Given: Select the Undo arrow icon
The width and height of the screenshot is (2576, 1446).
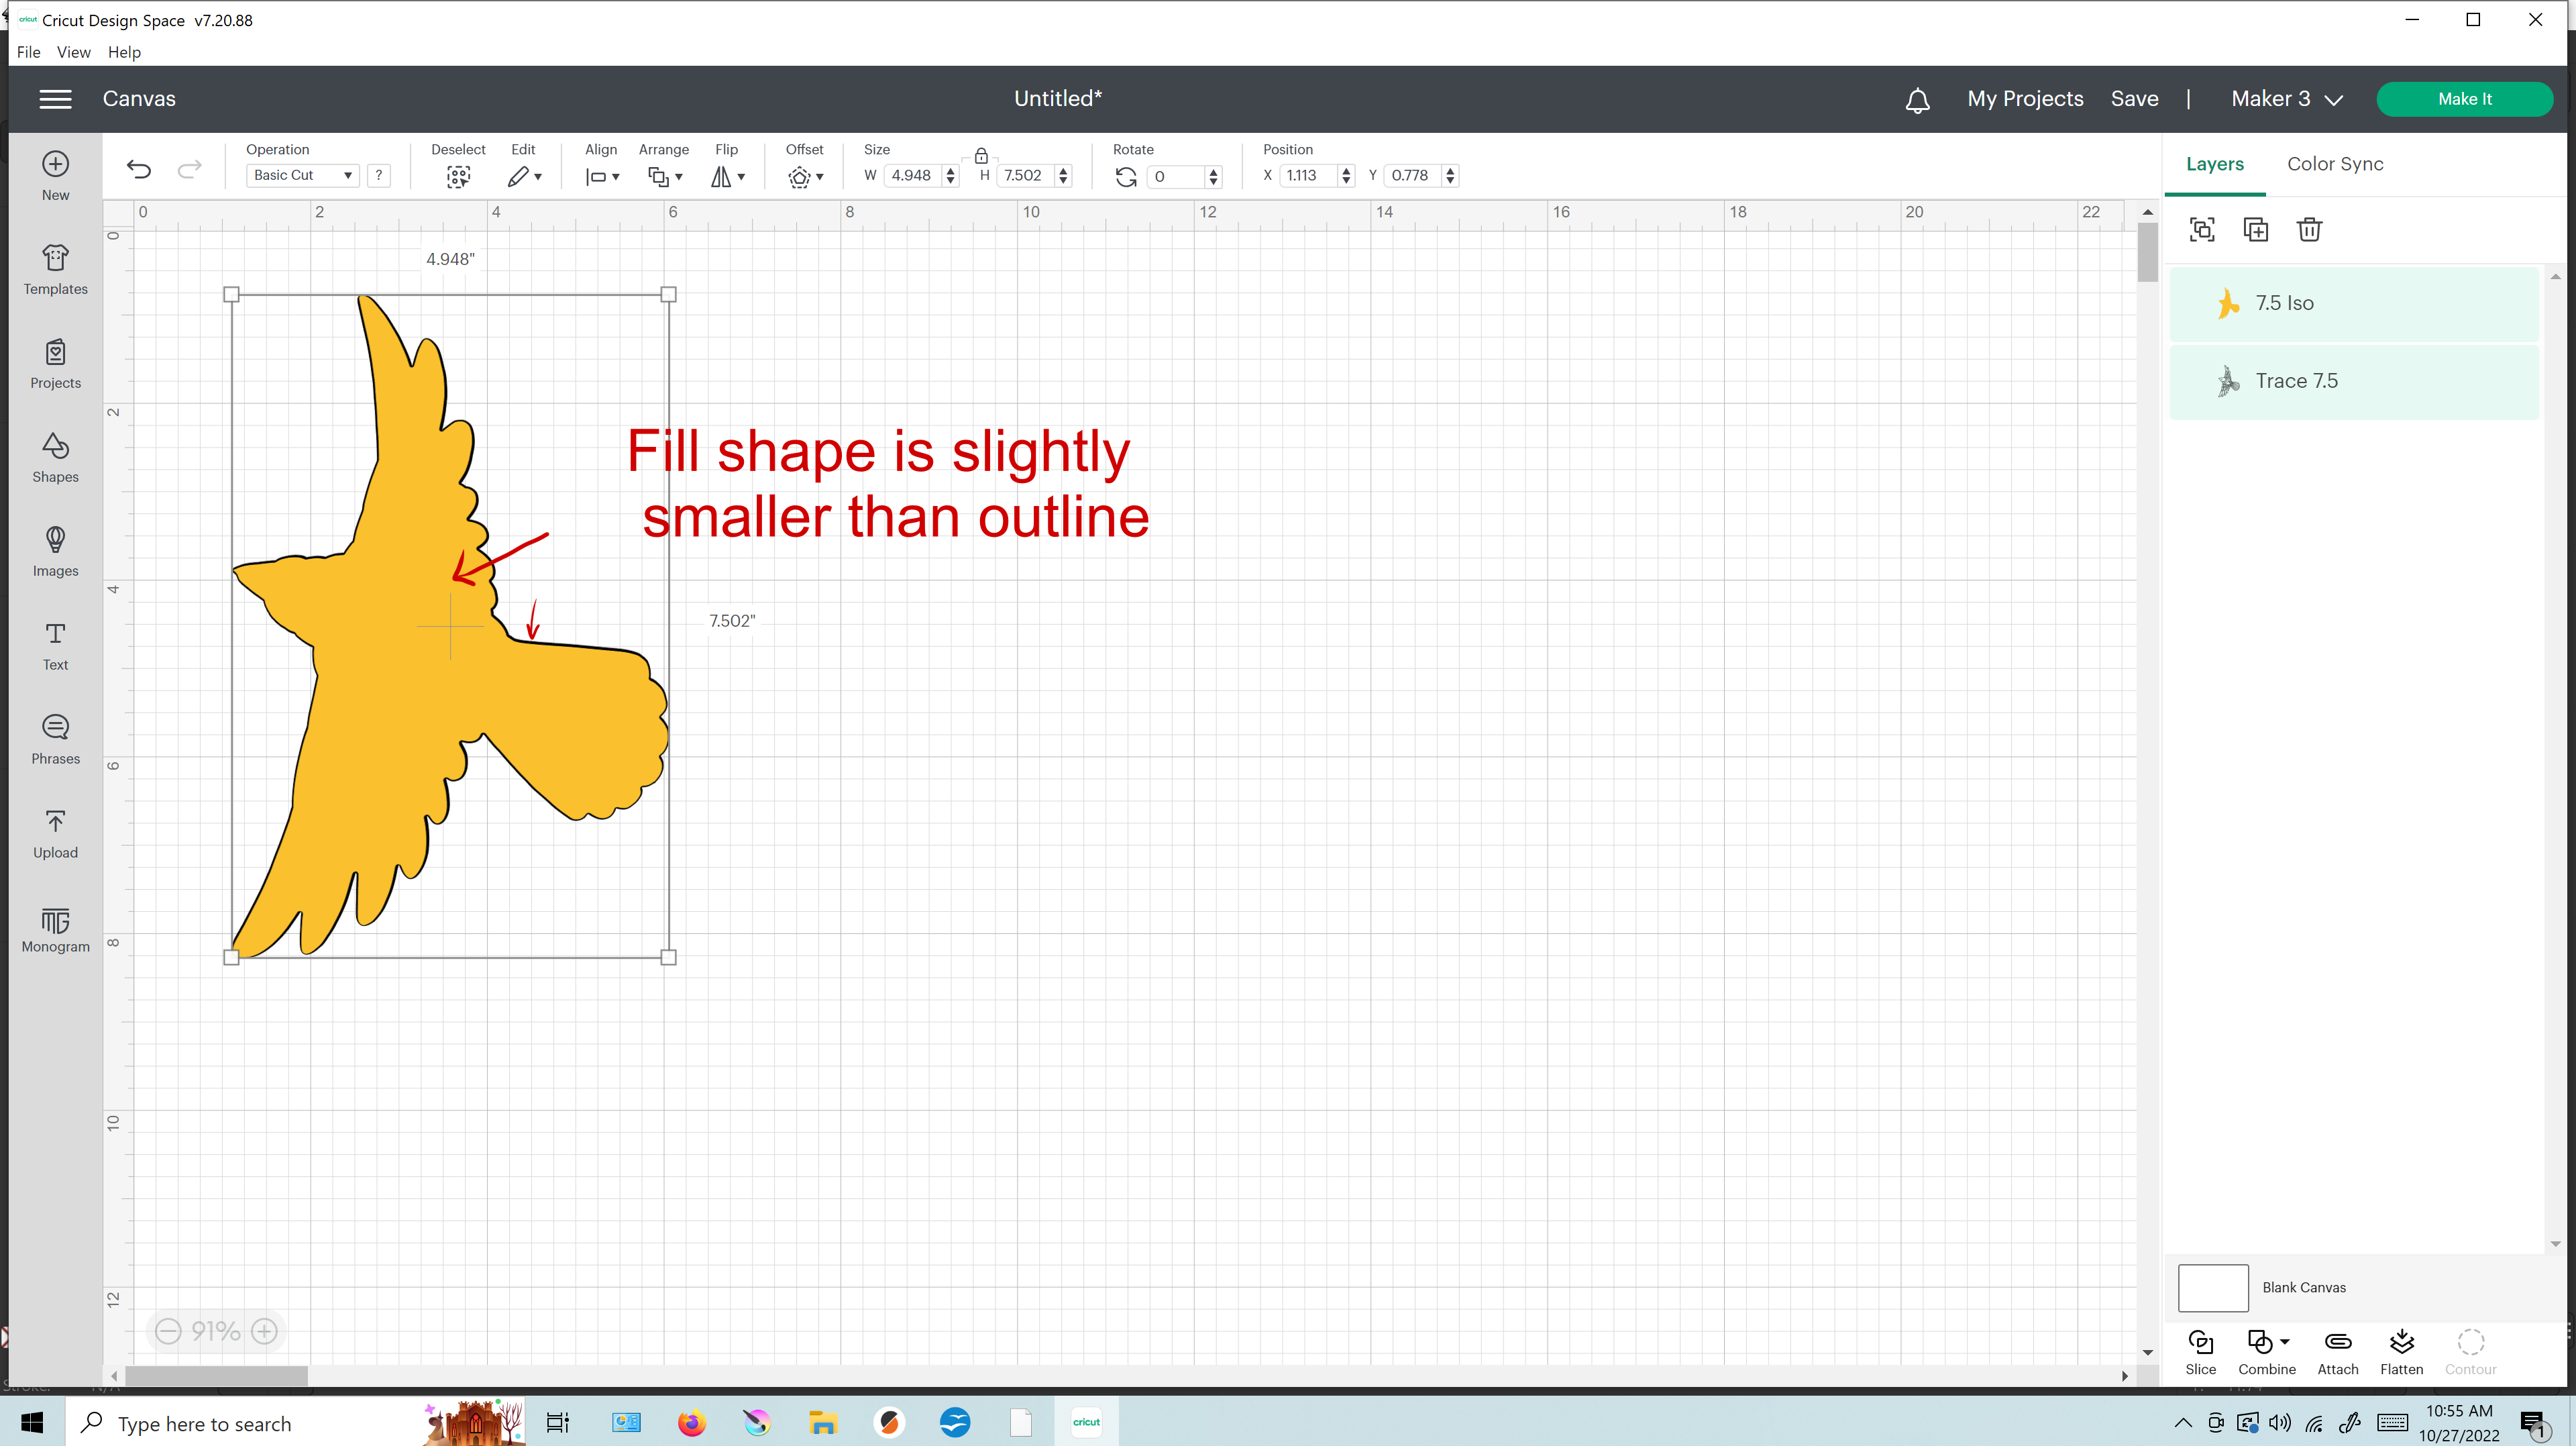Looking at the screenshot, I should (x=140, y=172).
